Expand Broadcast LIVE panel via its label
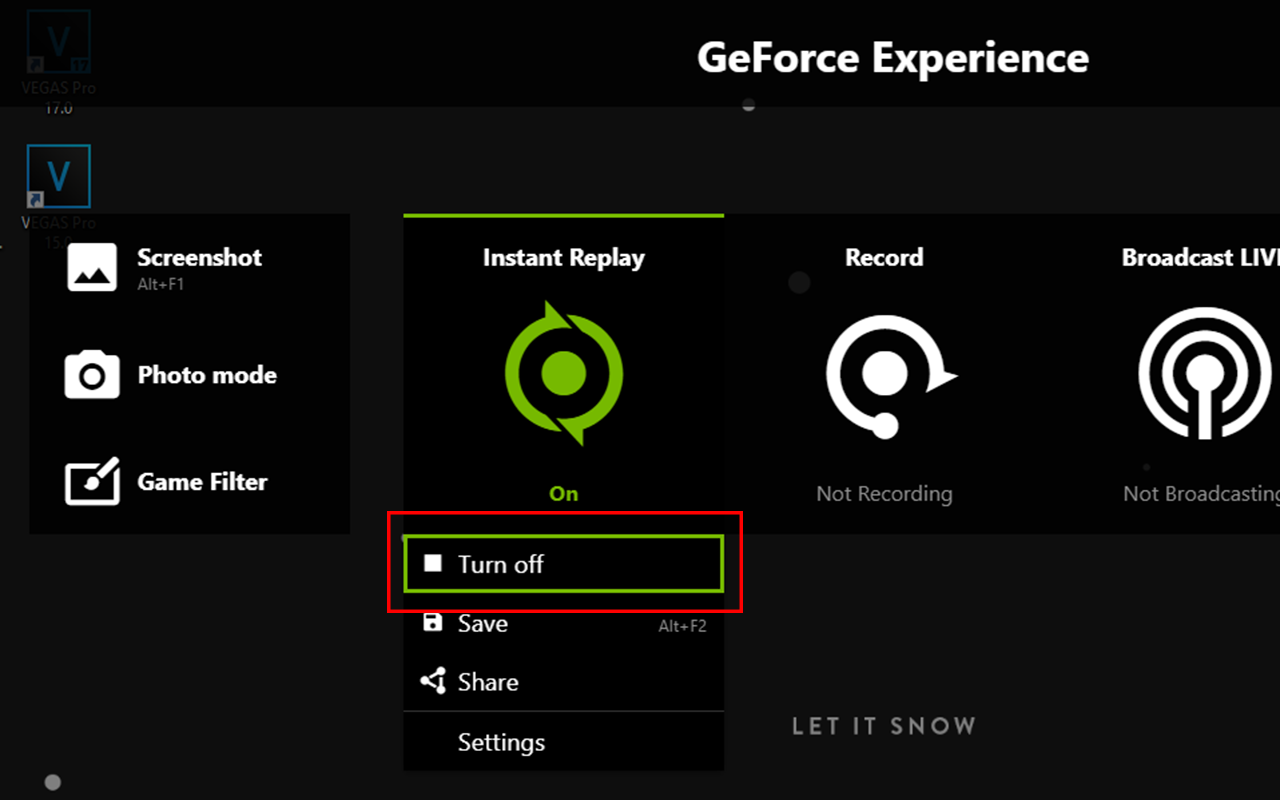 pyautogui.click(x=1200, y=257)
